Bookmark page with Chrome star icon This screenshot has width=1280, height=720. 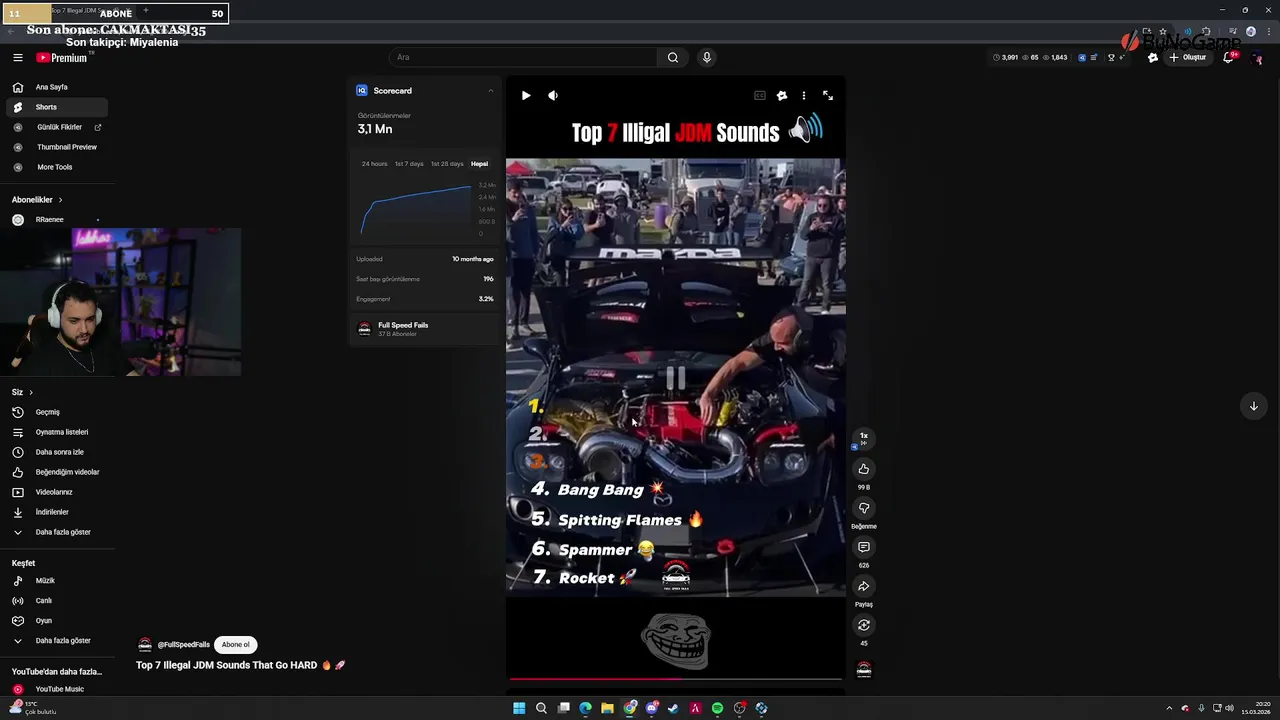[x=1162, y=32]
